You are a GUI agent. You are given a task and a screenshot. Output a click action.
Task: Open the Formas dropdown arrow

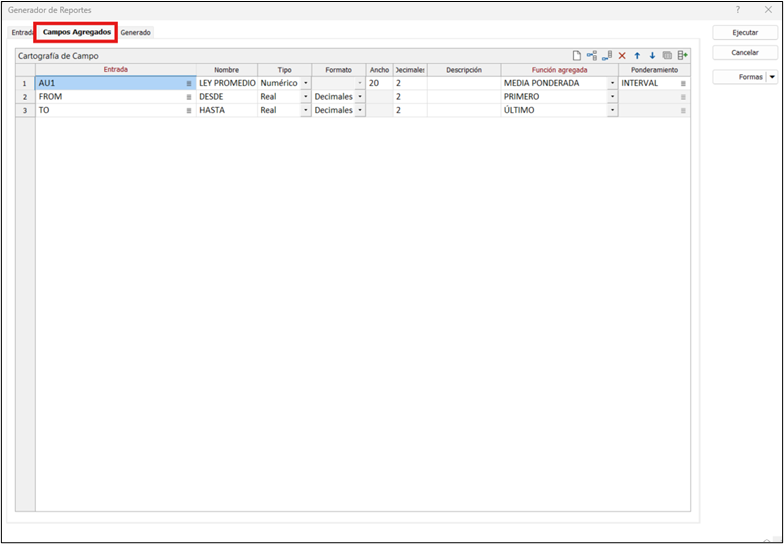[x=771, y=77]
